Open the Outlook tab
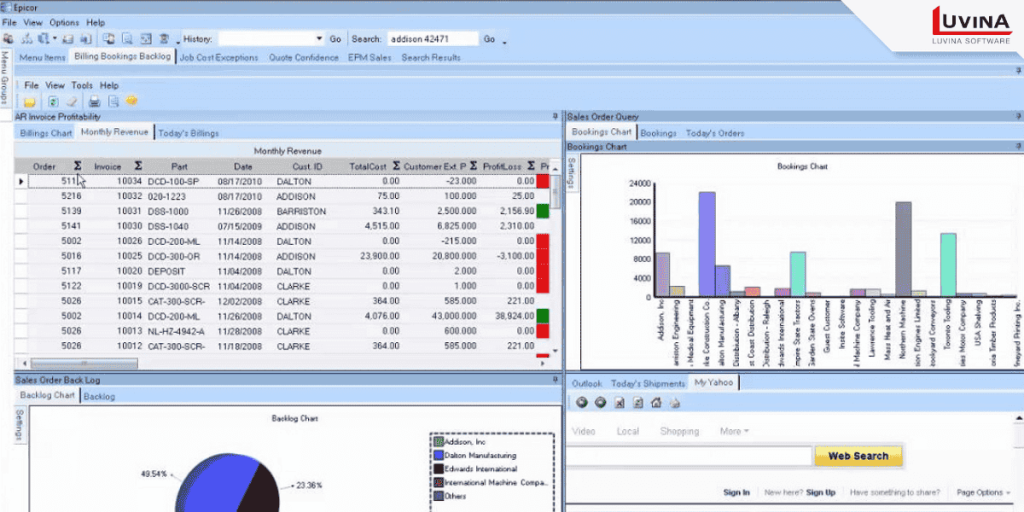 click(586, 383)
